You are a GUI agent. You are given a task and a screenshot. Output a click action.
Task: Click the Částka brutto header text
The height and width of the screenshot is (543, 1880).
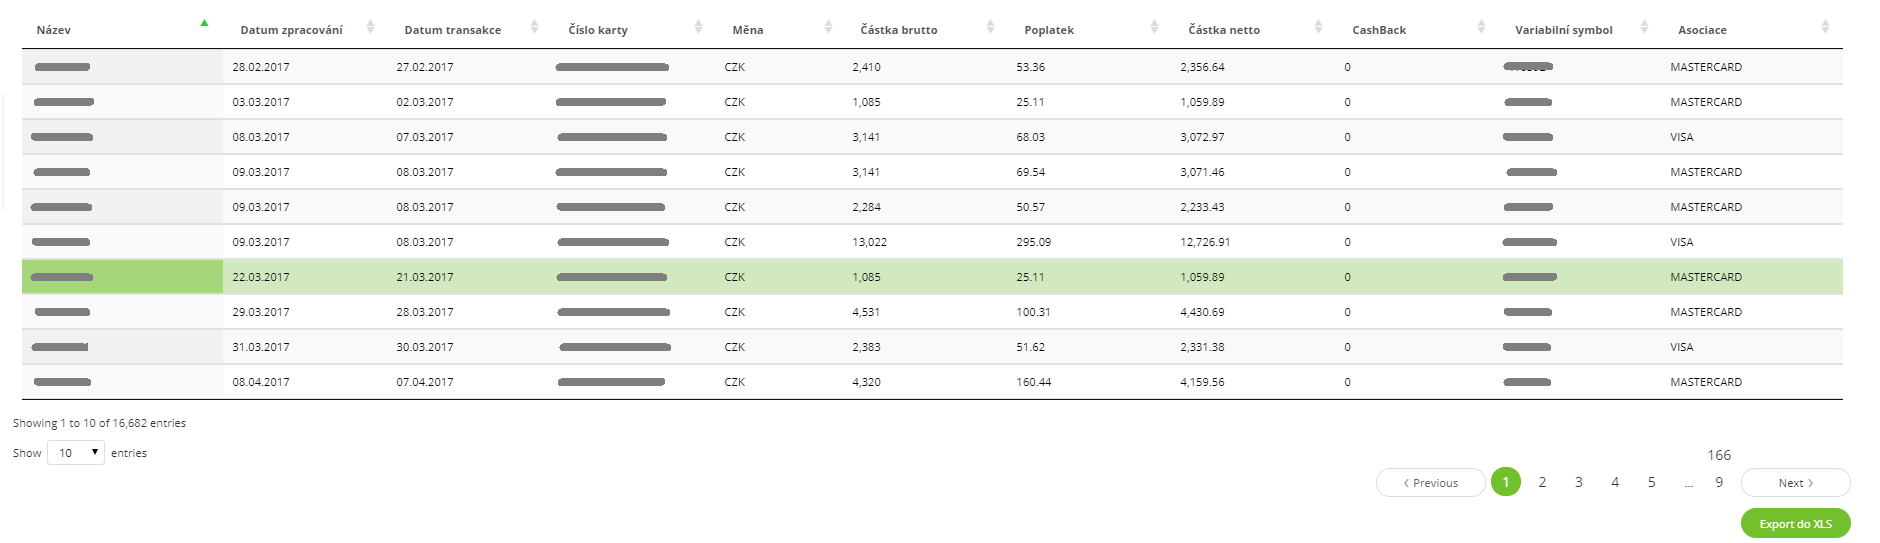[x=898, y=30]
